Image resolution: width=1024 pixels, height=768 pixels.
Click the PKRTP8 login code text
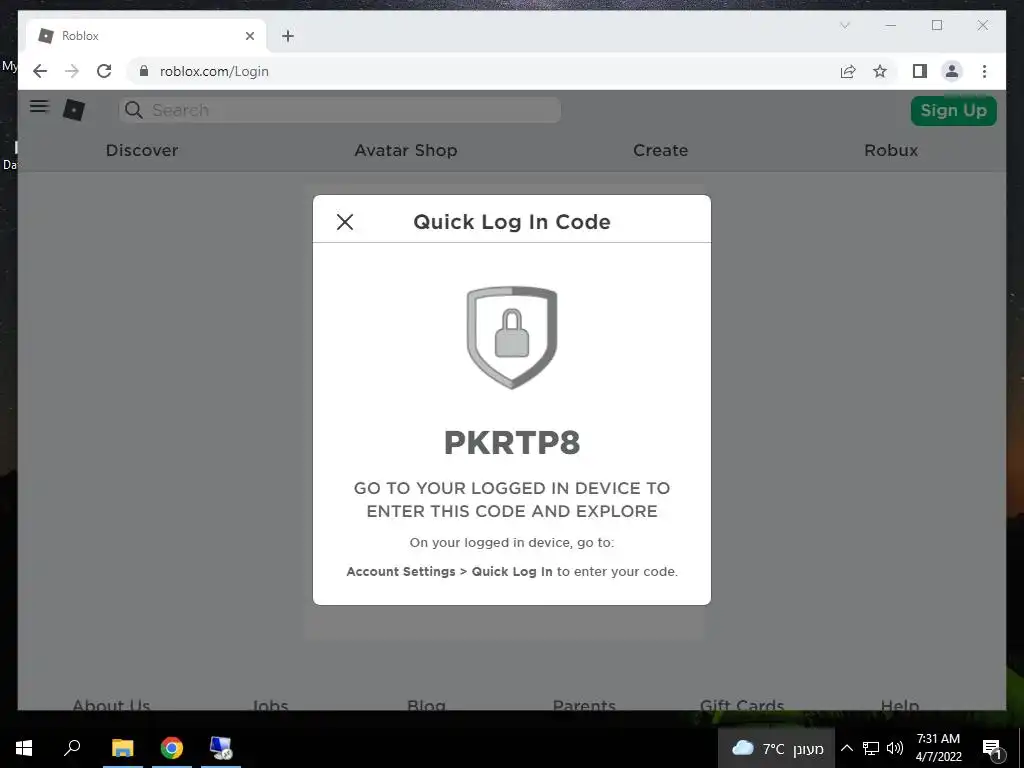click(512, 443)
